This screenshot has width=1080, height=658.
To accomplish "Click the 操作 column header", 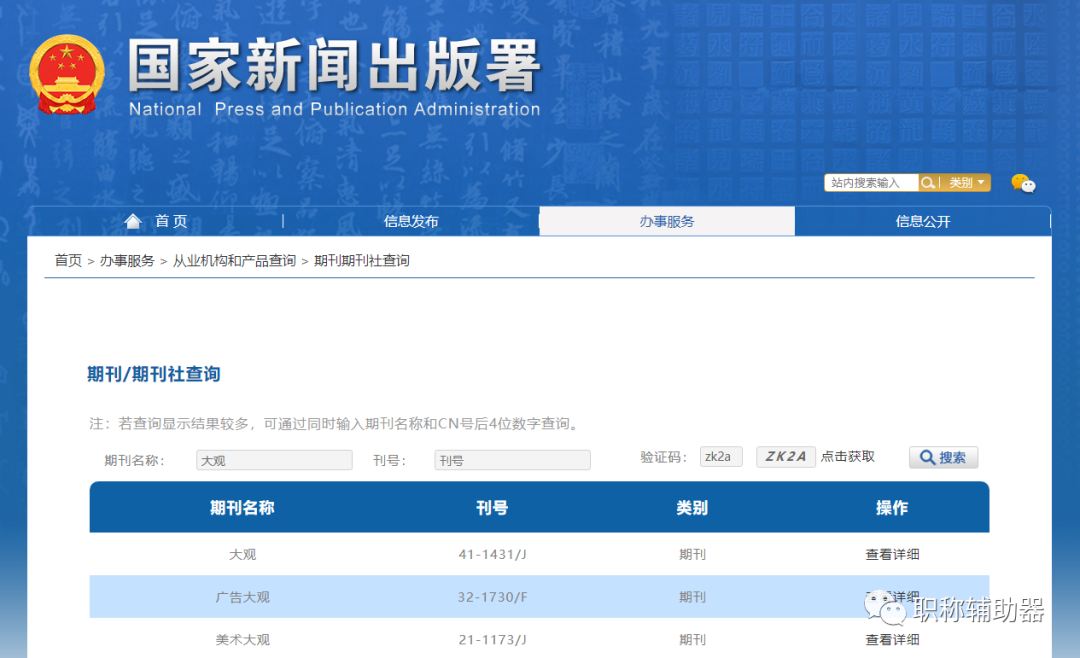I will tap(892, 508).
